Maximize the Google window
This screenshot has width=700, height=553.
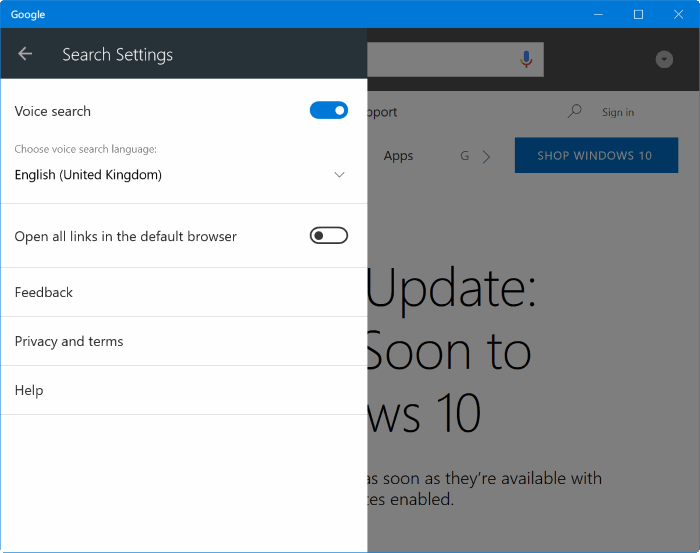click(638, 14)
